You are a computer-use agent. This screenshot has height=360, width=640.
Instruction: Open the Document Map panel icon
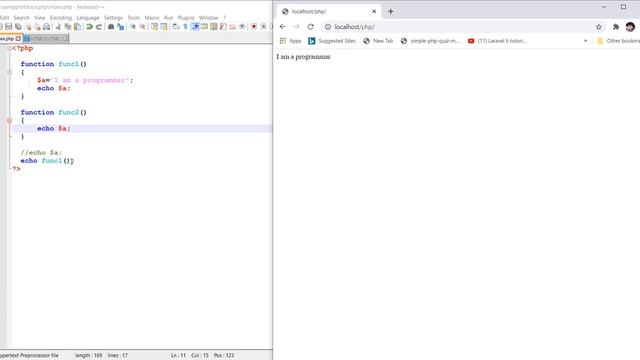(214, 27)
